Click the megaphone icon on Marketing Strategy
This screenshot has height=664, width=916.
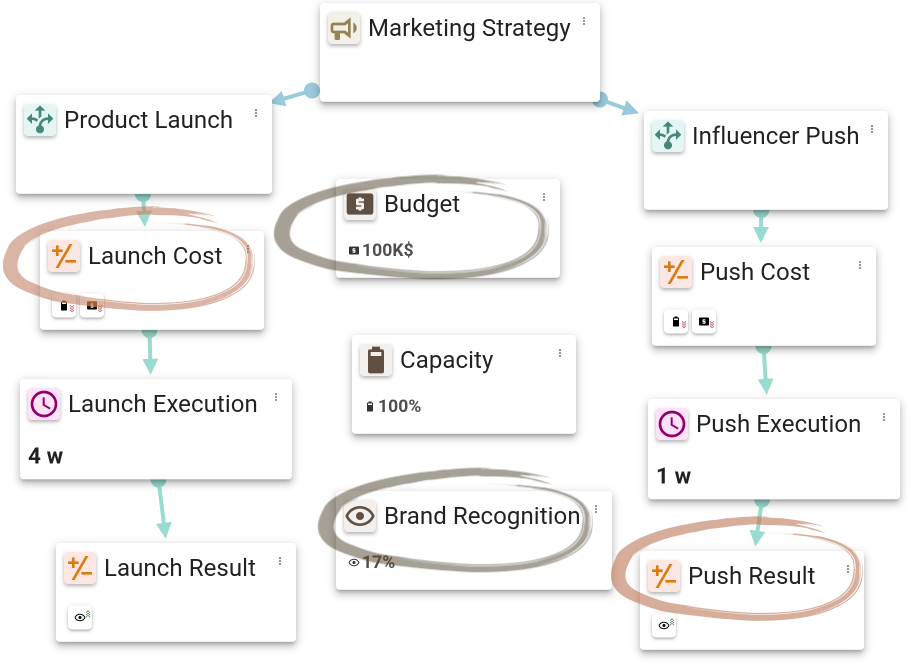[x=344, y=29]
